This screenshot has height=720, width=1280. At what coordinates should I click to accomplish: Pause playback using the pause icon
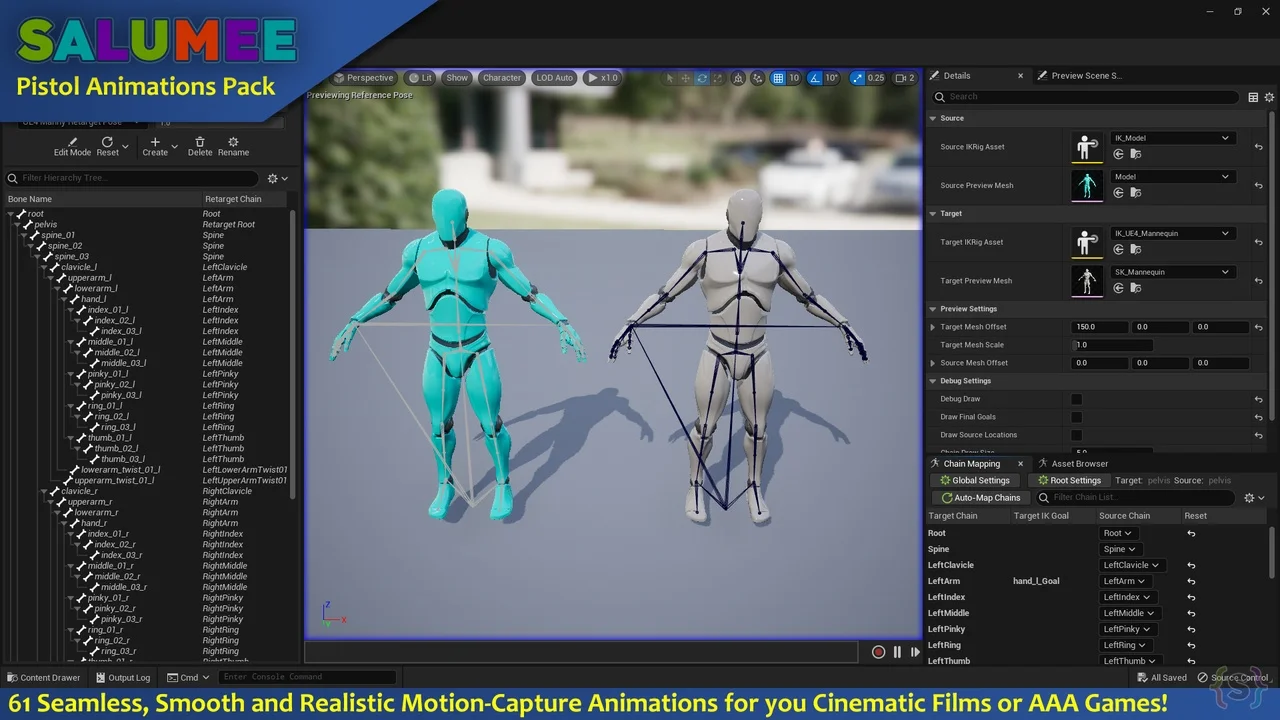coord(897,652)
